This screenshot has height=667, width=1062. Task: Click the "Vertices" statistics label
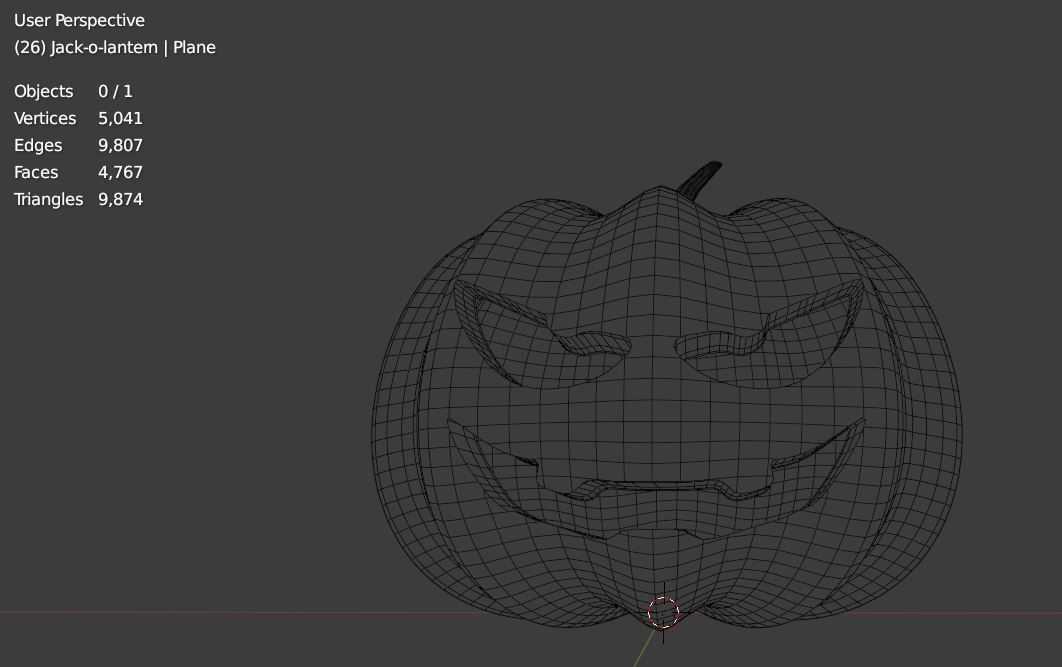pos(45,119)
